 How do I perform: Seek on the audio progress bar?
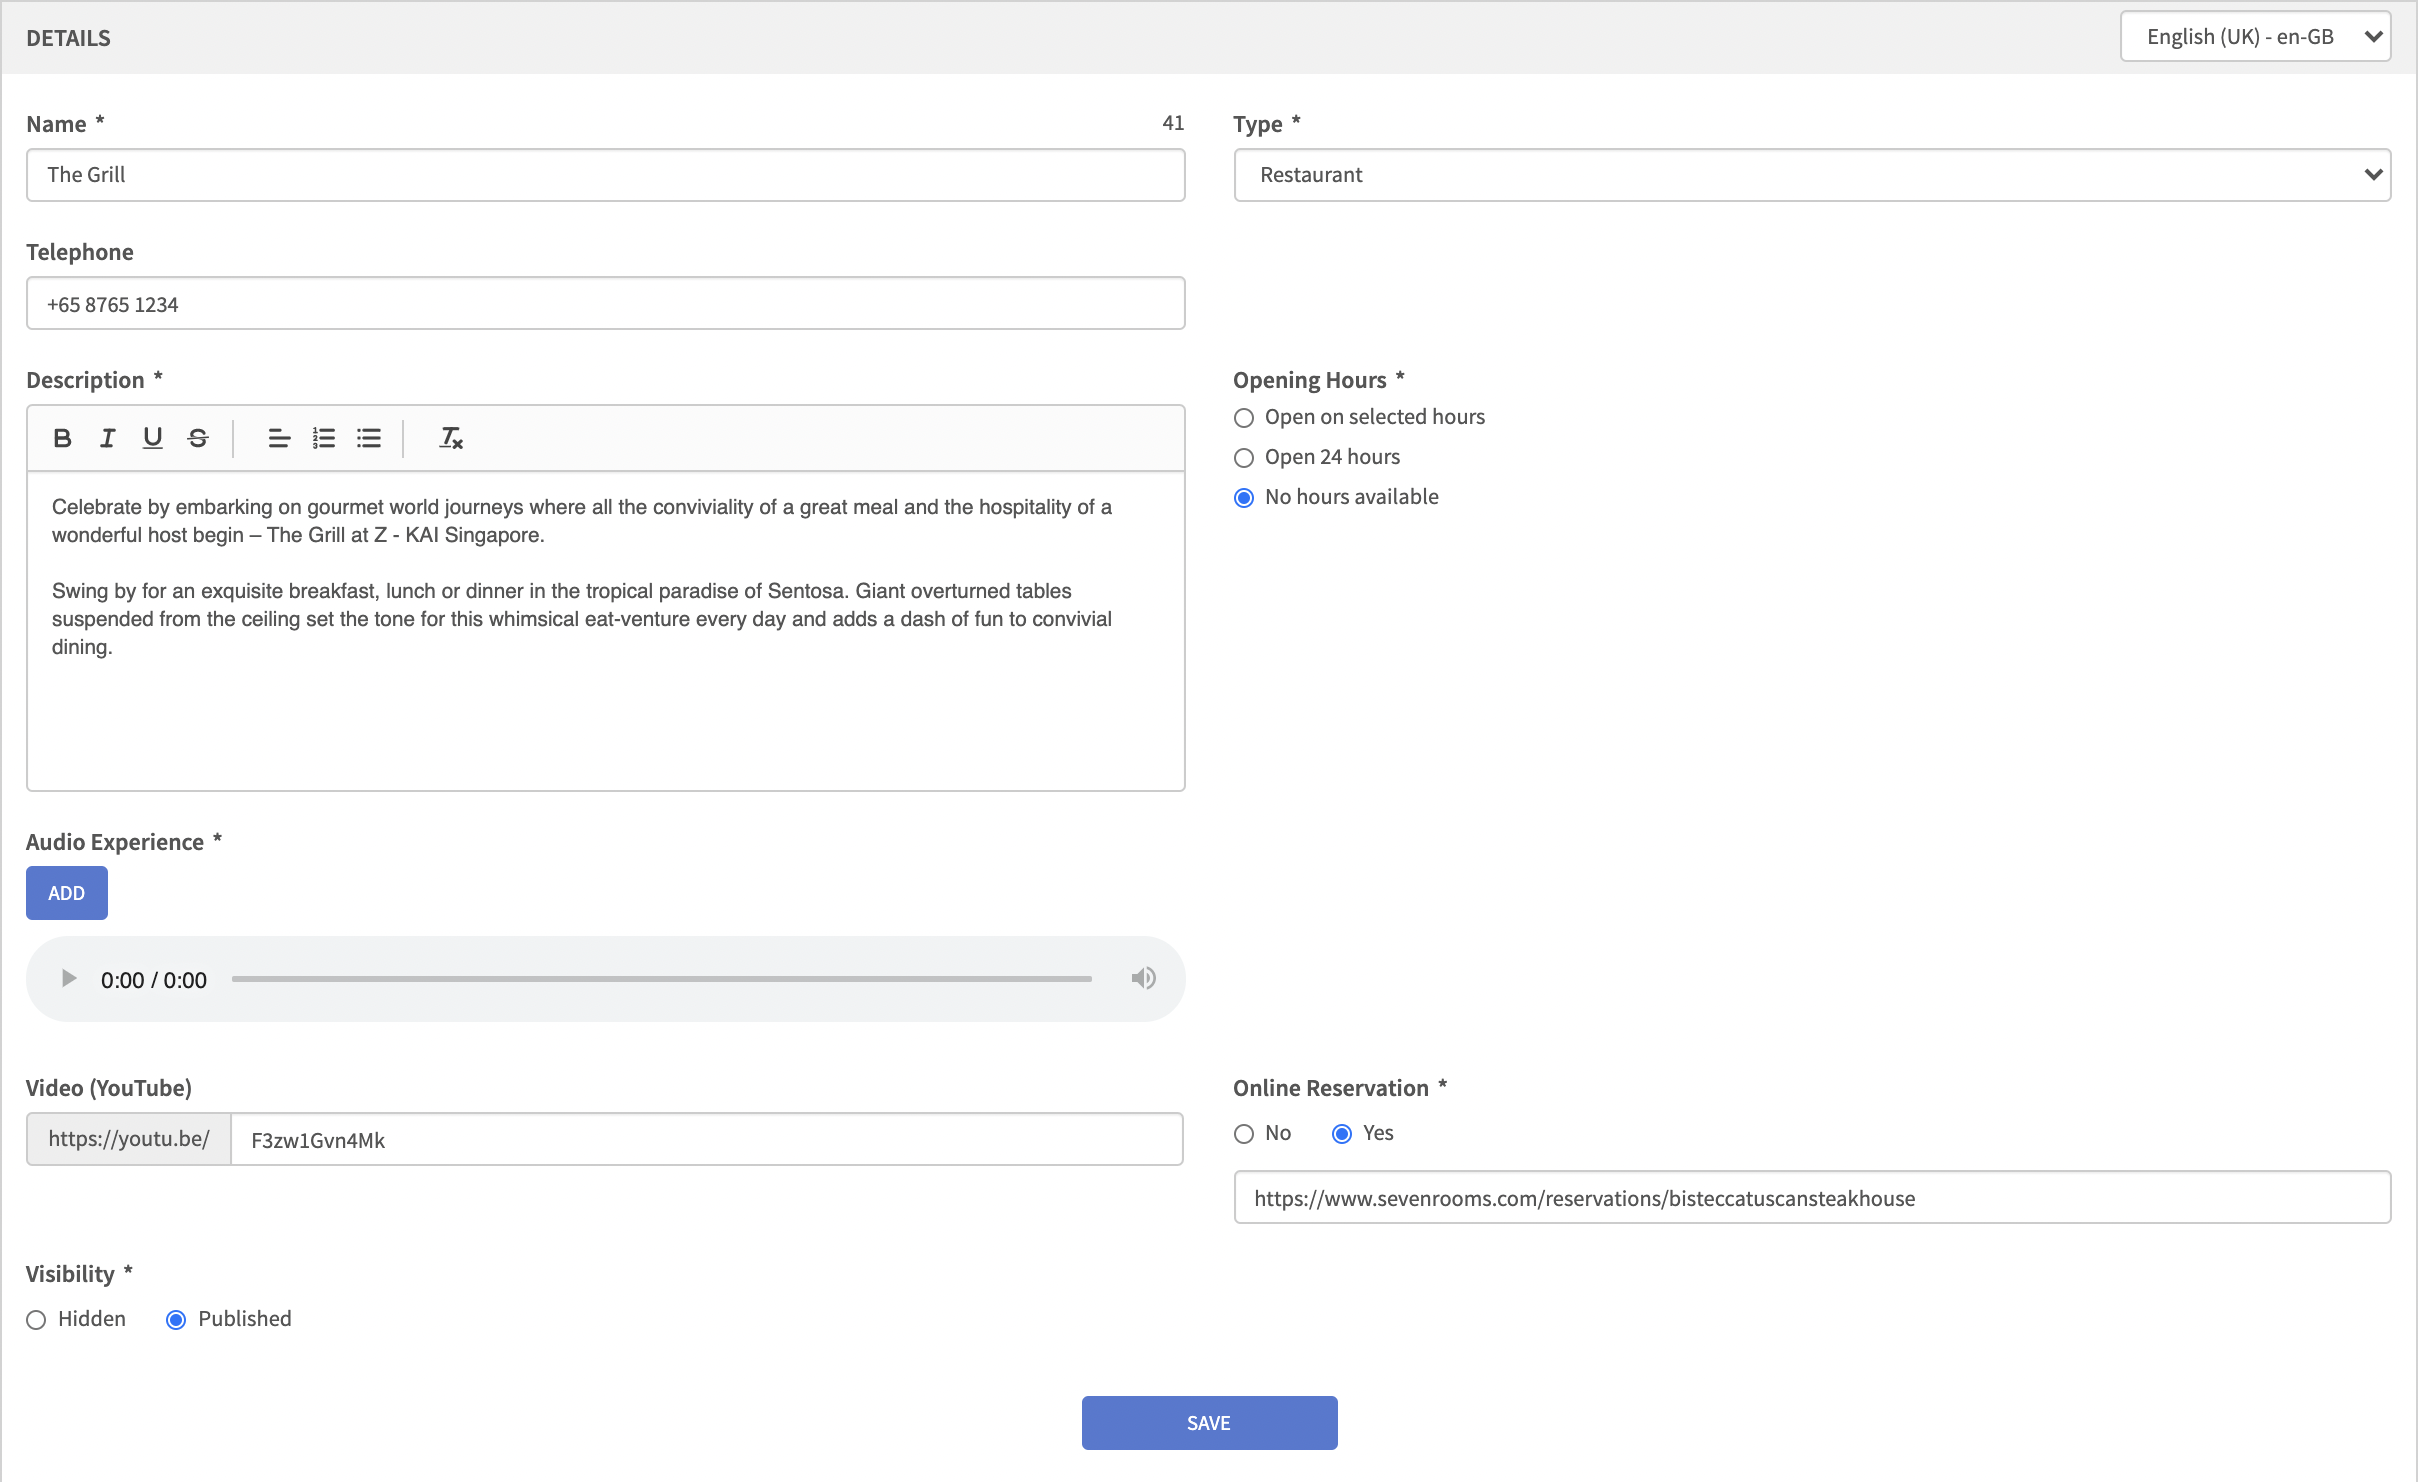[661, 979]
